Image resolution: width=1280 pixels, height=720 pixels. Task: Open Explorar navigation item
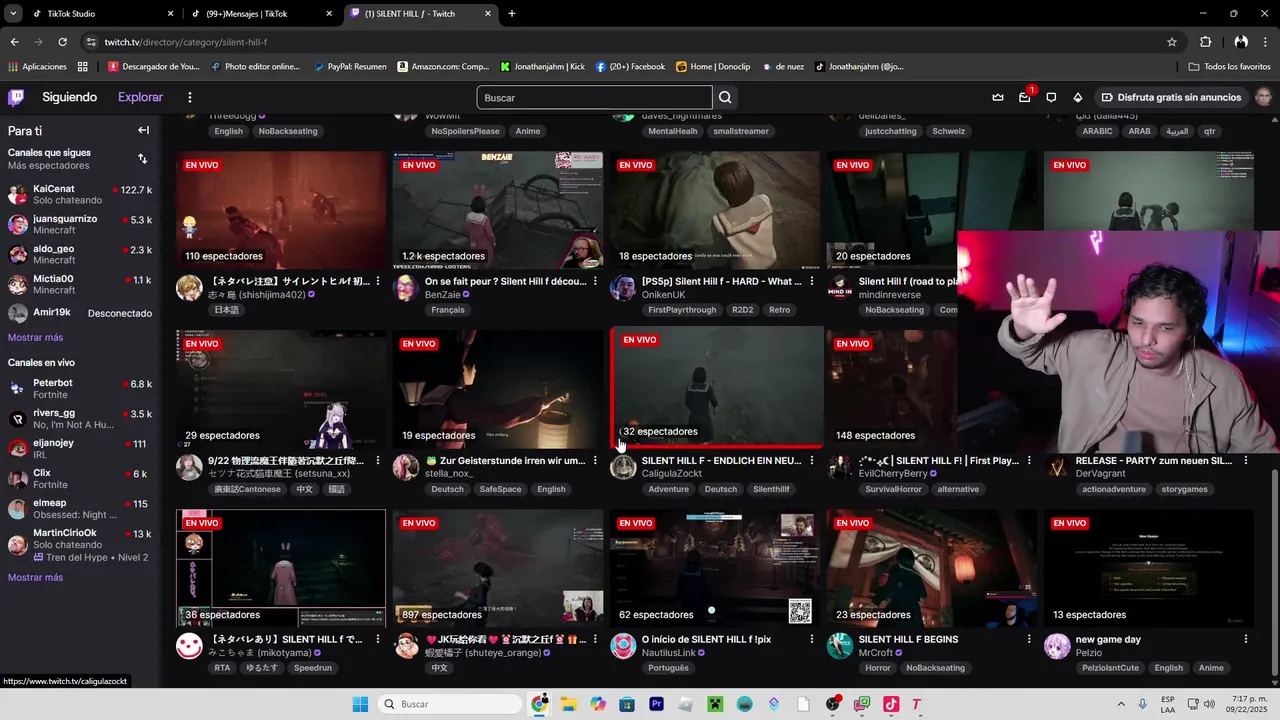coord(140,97)
